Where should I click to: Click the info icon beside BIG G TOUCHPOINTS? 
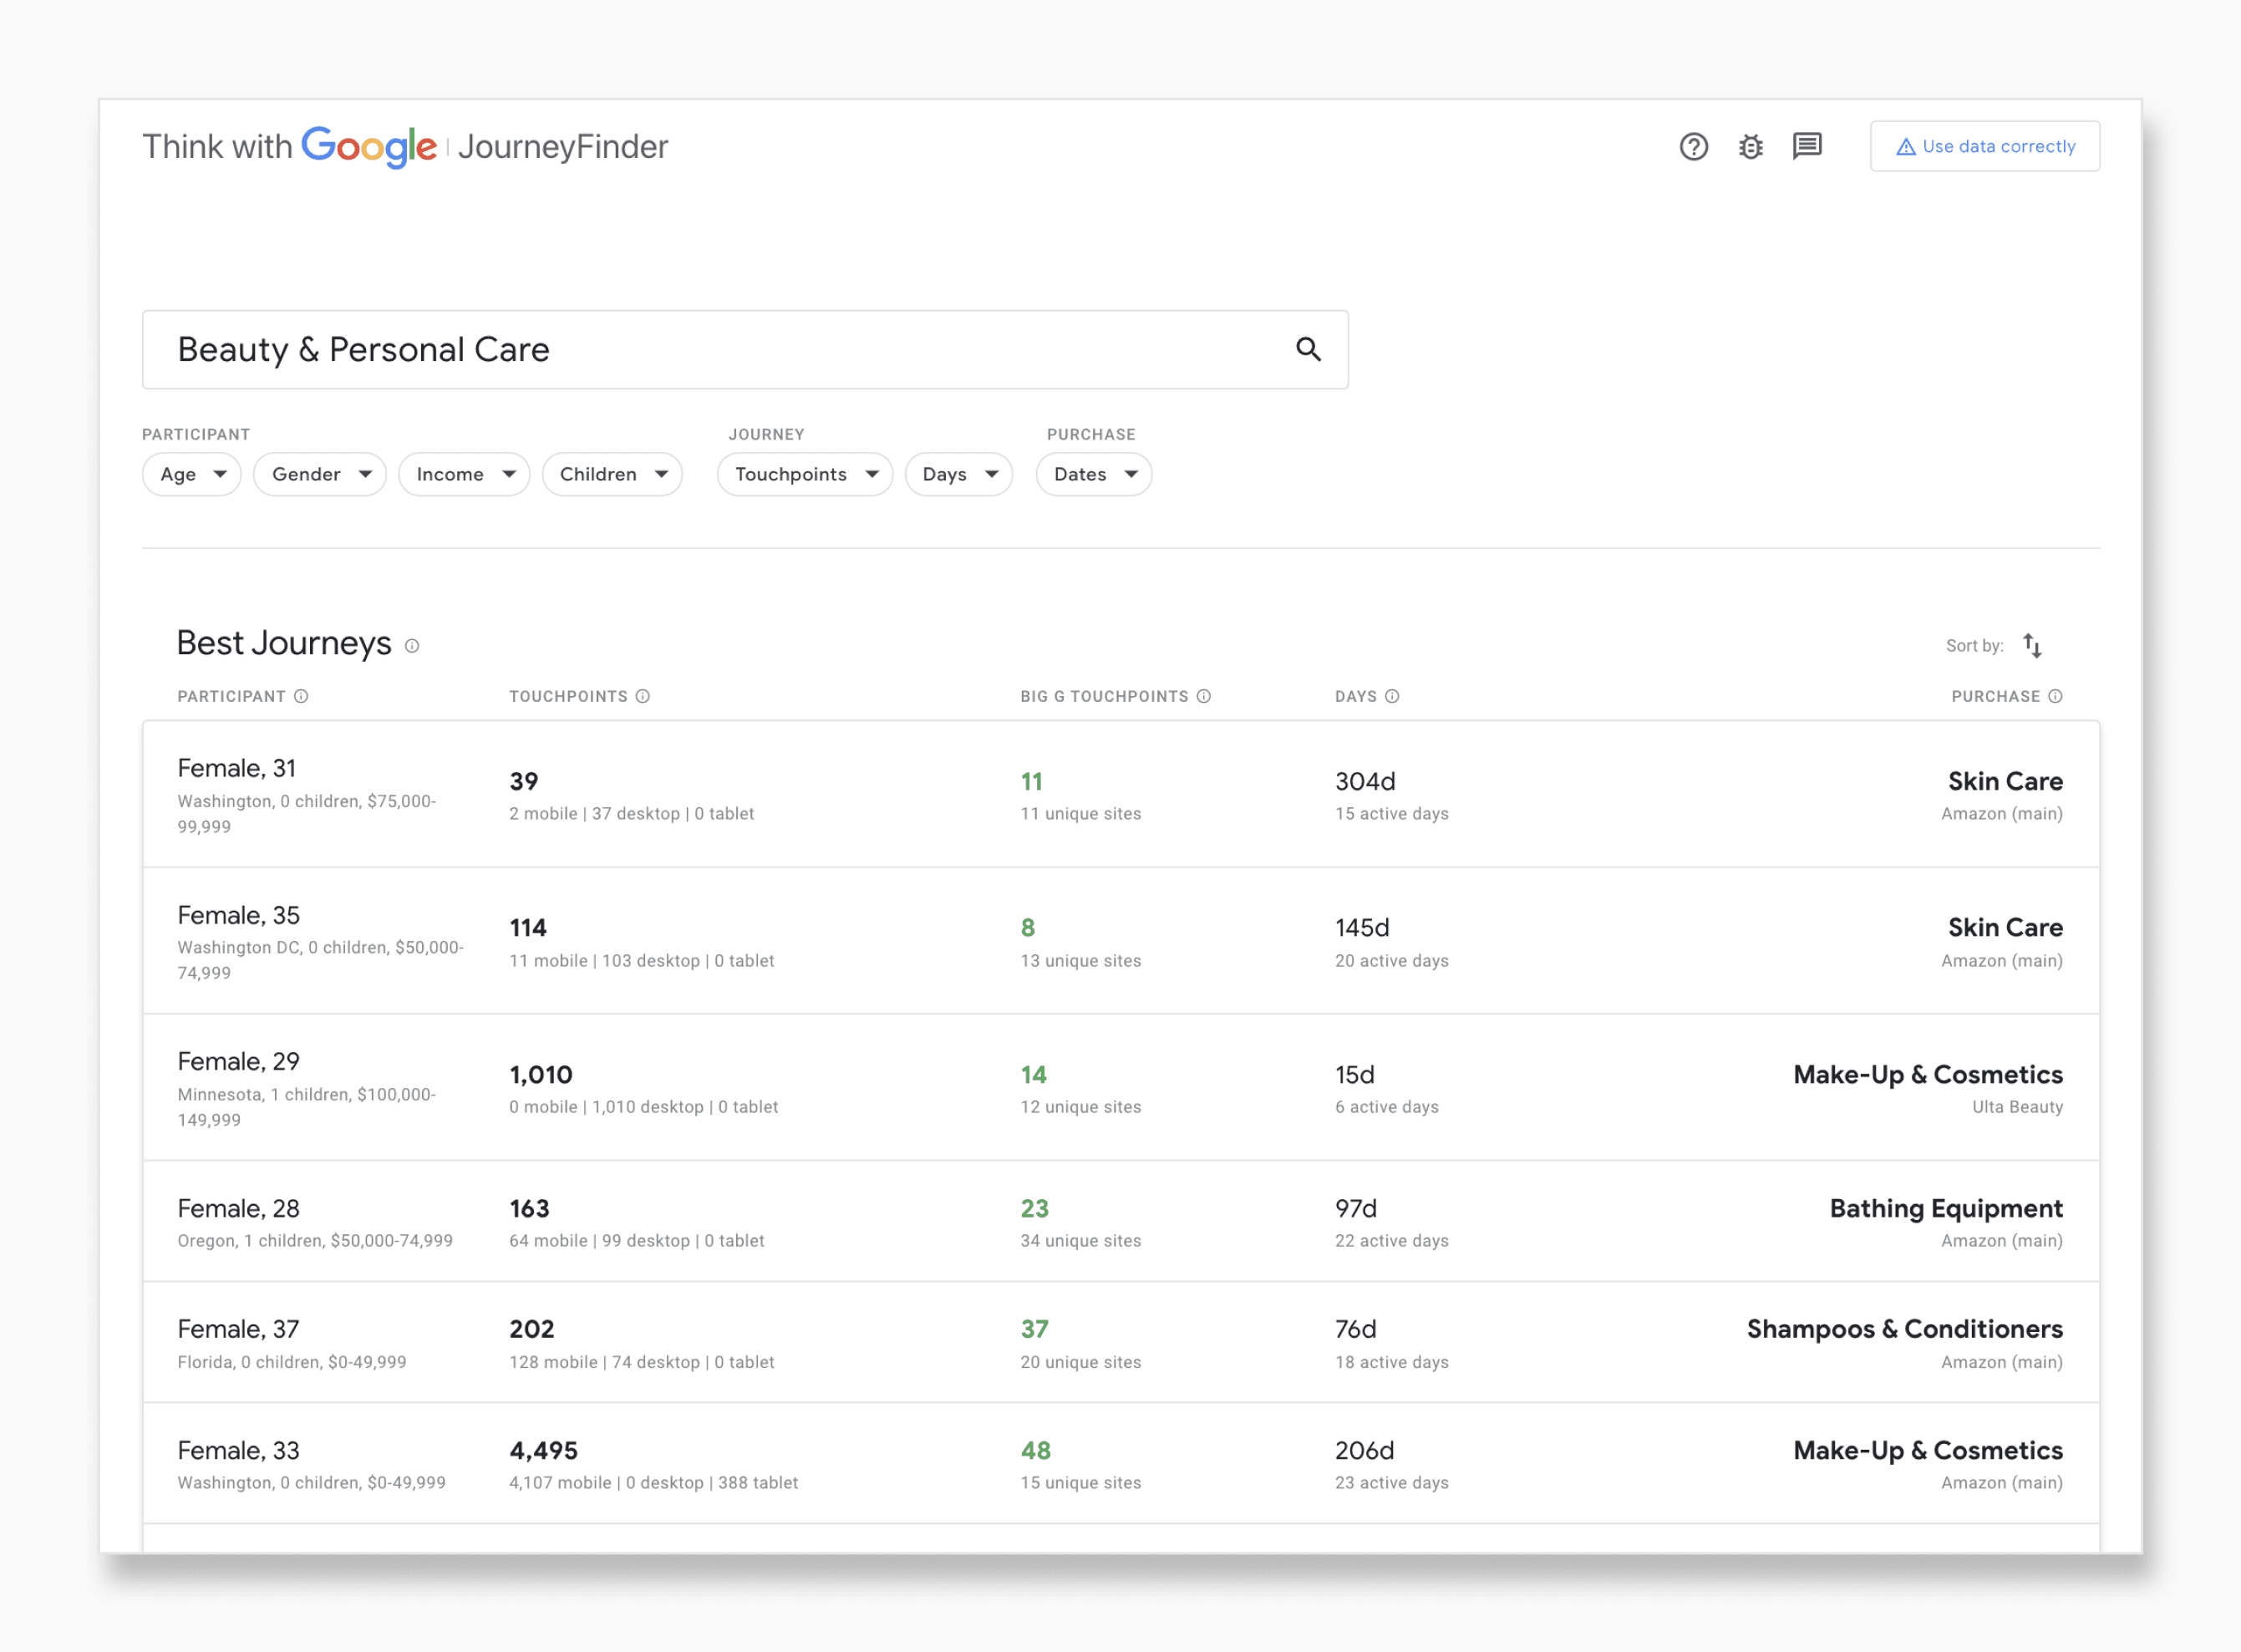click(x=1203, y=696)
